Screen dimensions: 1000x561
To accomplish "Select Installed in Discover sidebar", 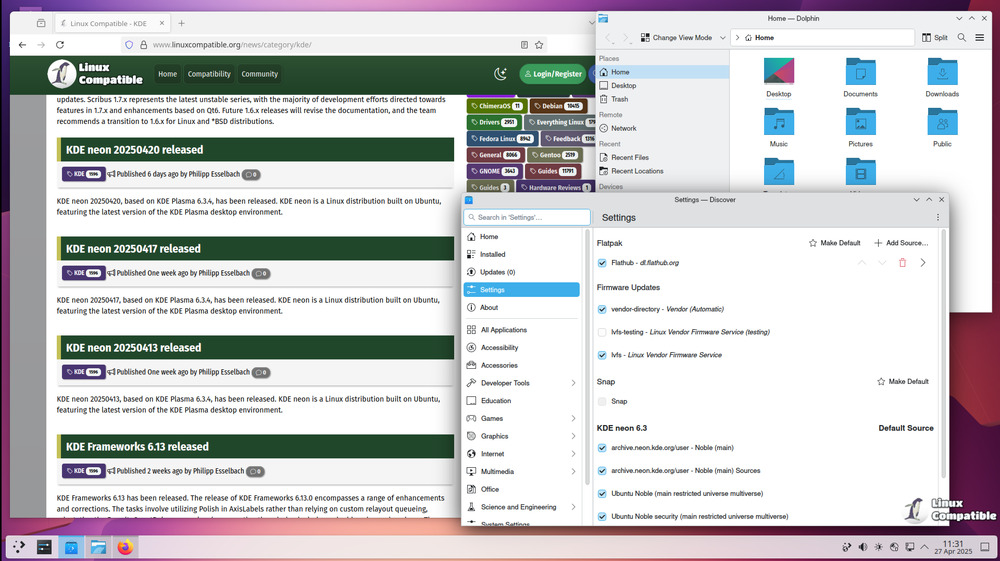I will point(492,255).
